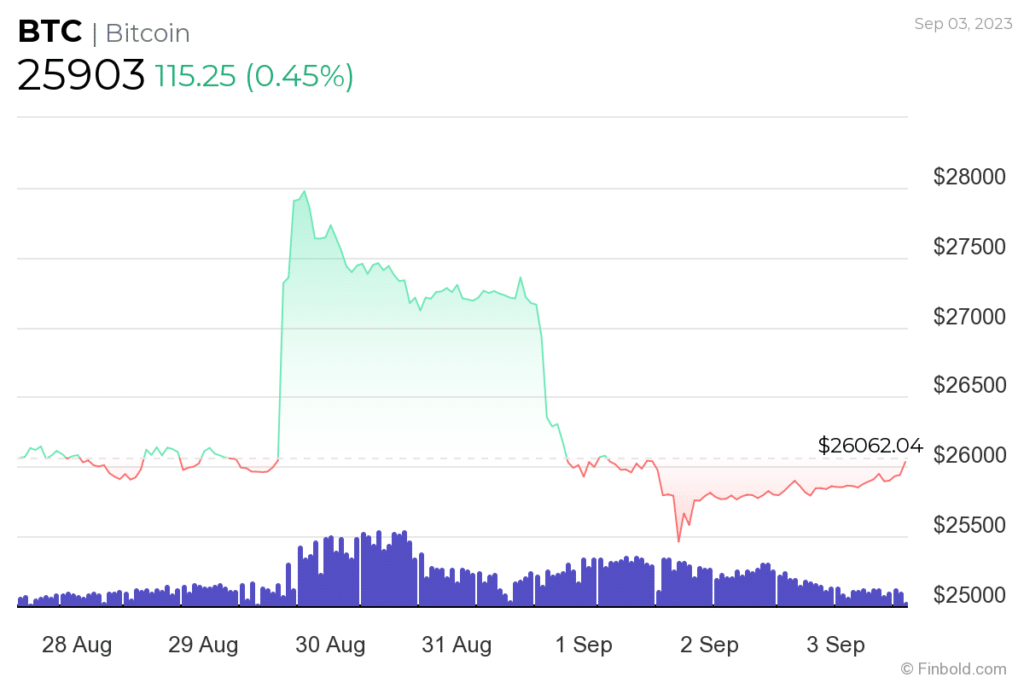Select the 29 Aug date marker

[203, 645]
